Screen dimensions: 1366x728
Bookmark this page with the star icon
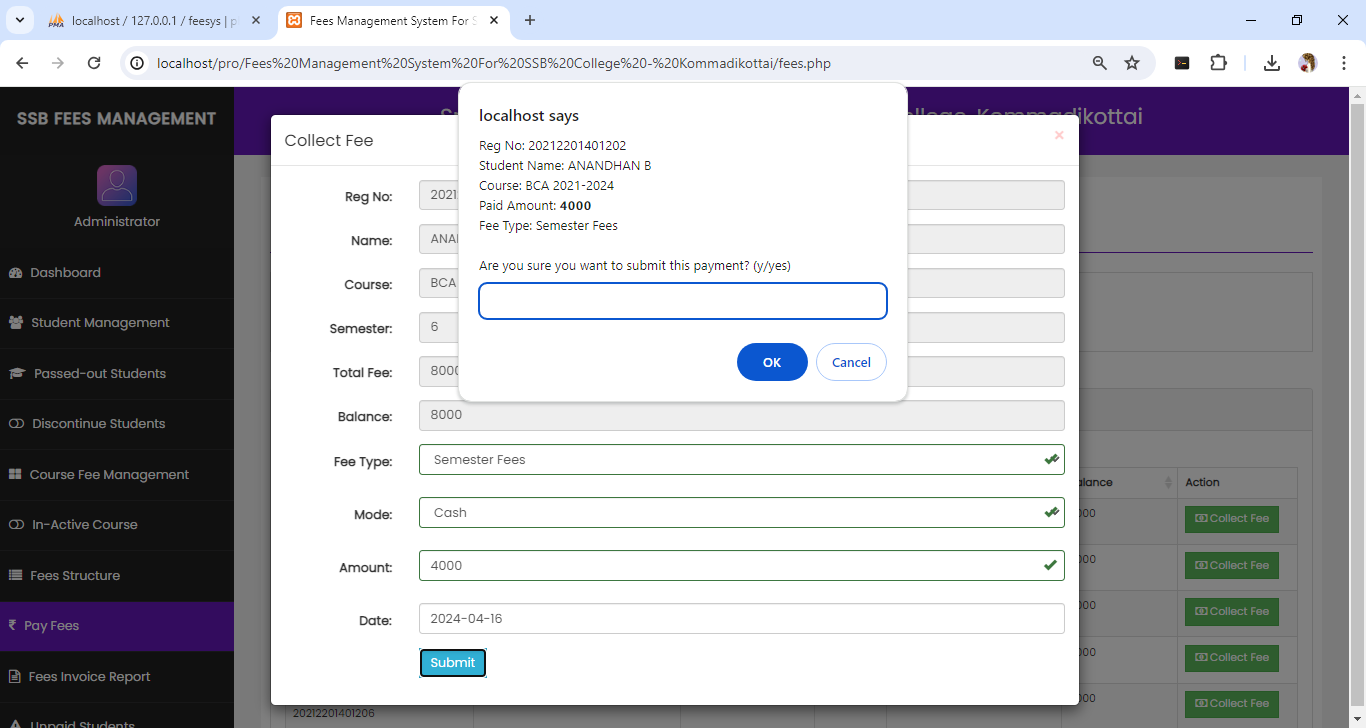tap(1132, 63)
